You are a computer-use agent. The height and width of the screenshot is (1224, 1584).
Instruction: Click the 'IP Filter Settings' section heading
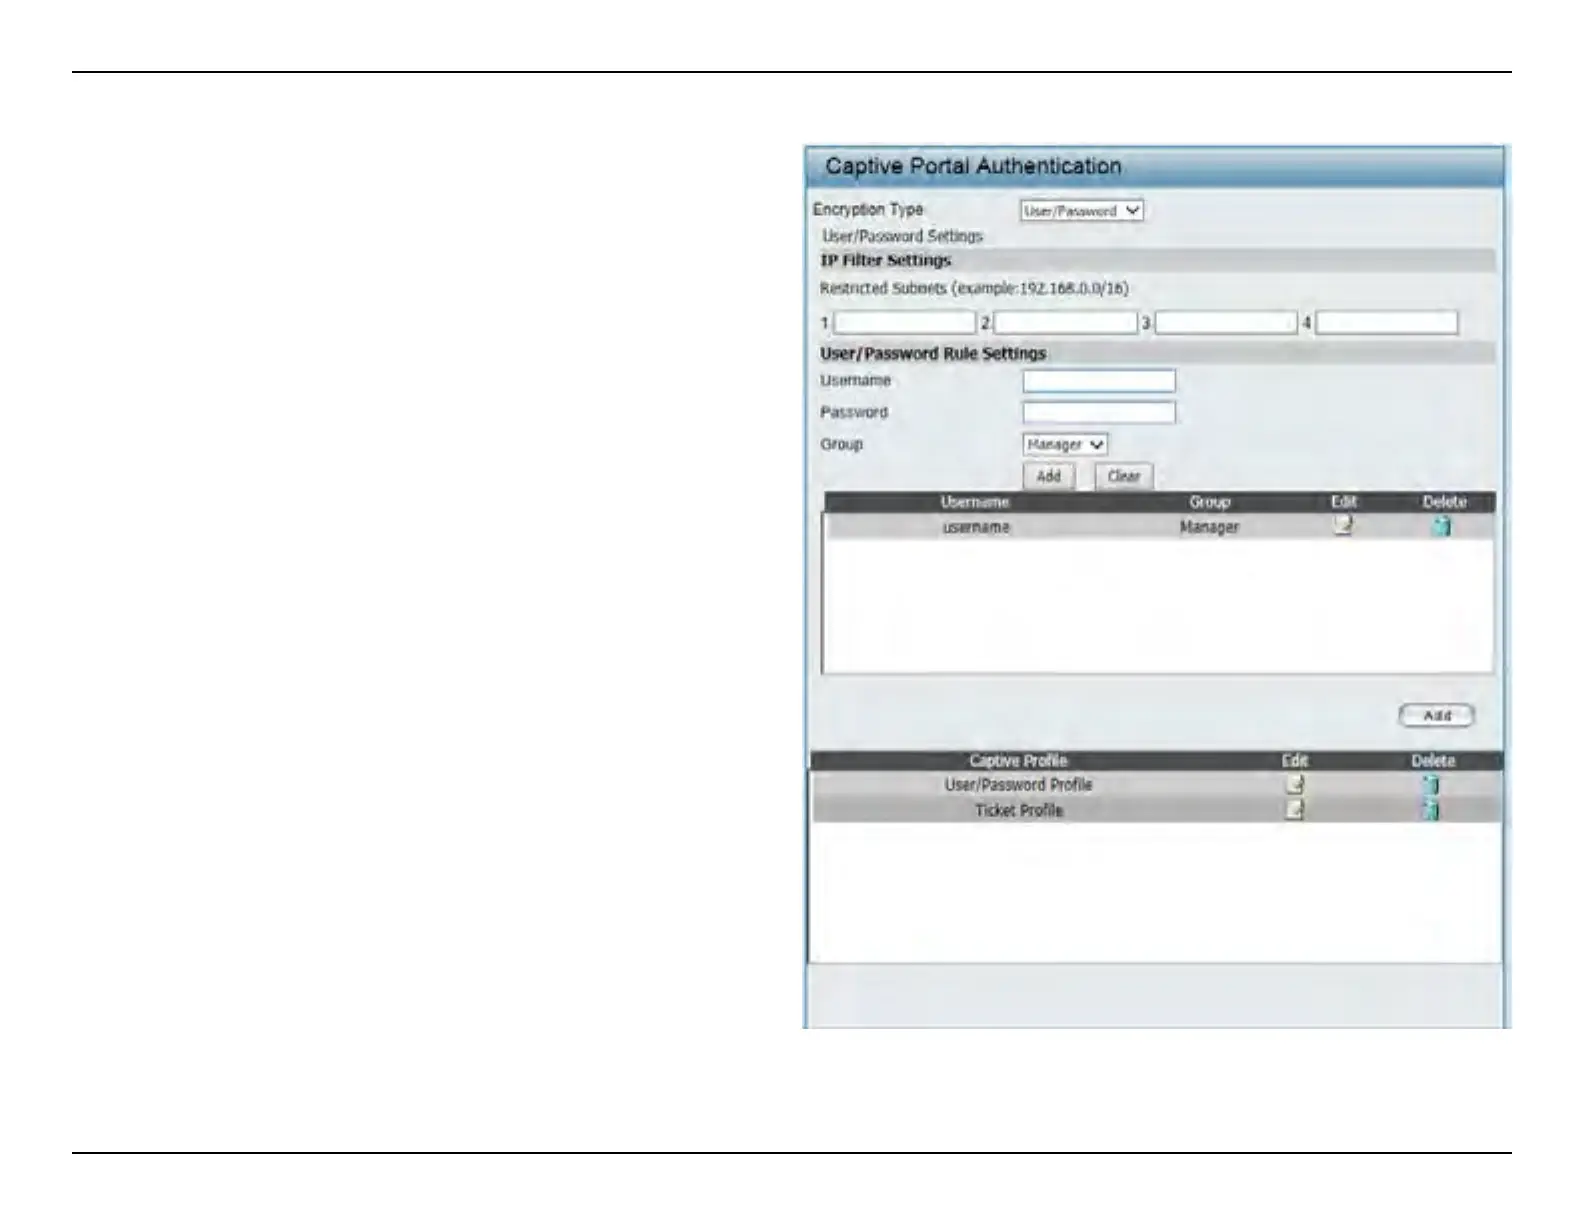pyautogui.click(x=886, y=261)
